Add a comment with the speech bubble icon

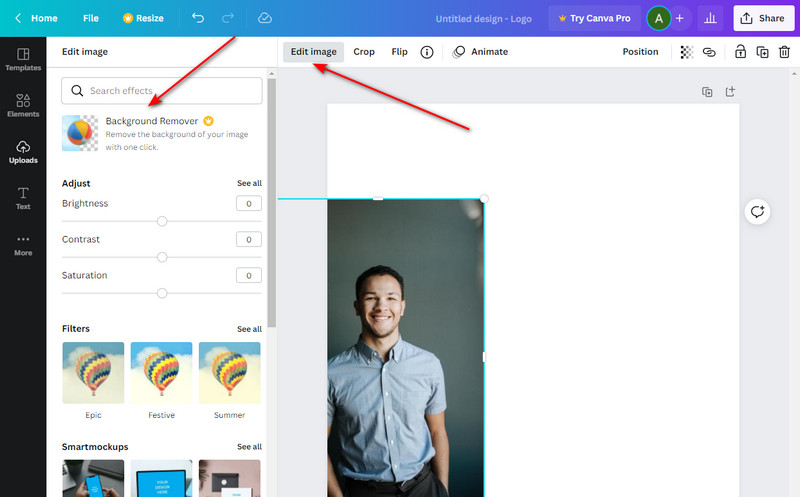click(x=757, y=211)
